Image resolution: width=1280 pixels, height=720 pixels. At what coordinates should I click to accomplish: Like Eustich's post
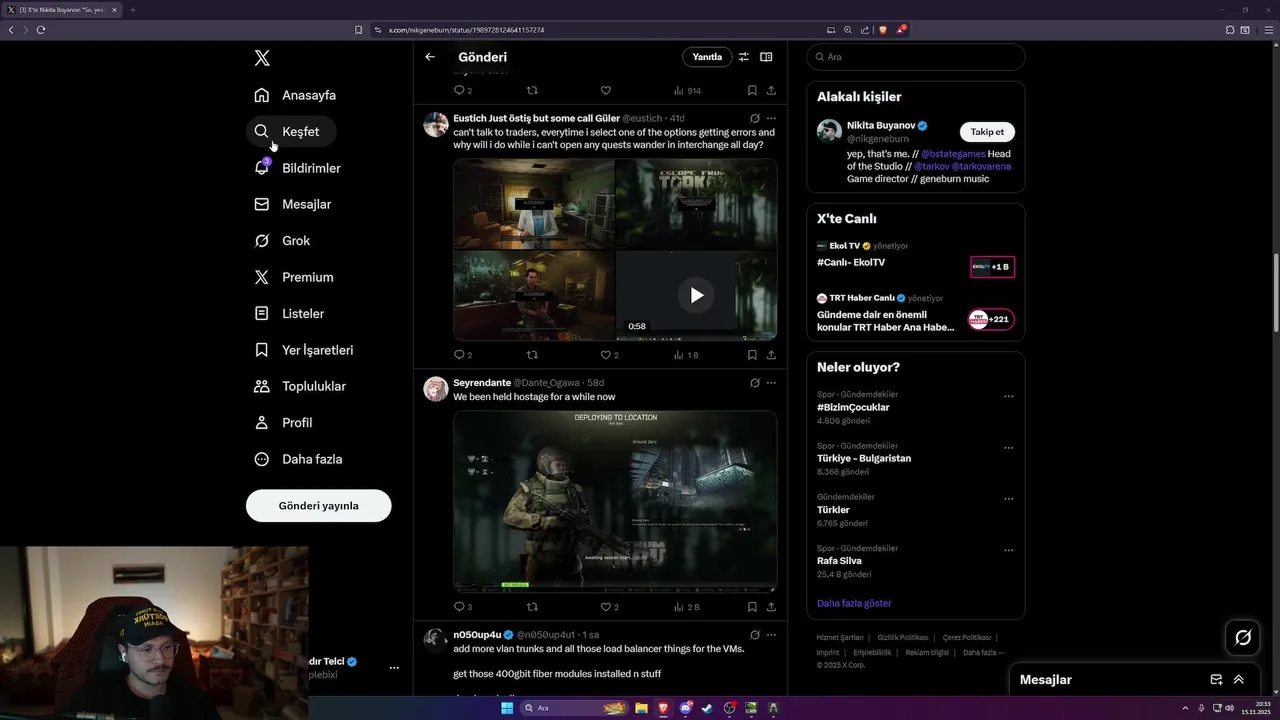(x=608, y=355)
